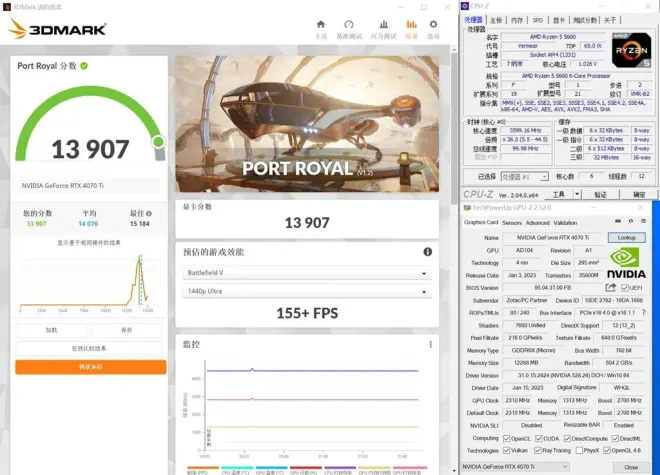Image resolution: width=660 pixels, height=475 pixels.
Task: Switch to the Sensors tab in GPU-Z
Action: (512, 223)
